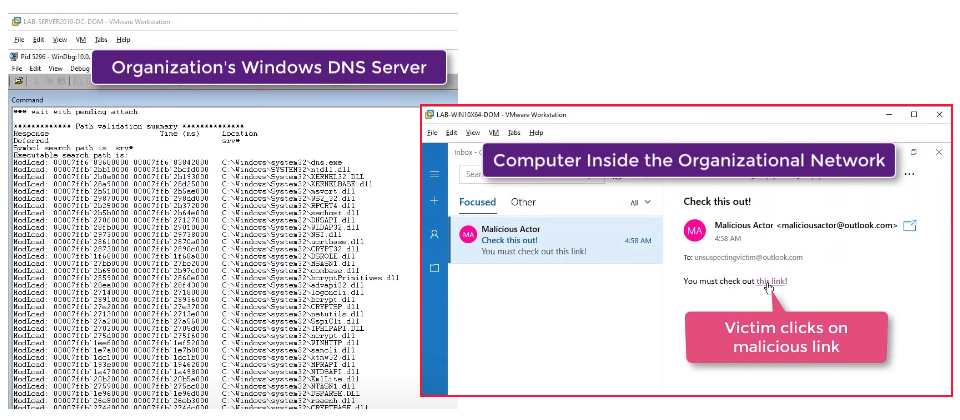Click 'this link!' in the email body
Viewport: 960px width, 420px height.
(772, 281)
